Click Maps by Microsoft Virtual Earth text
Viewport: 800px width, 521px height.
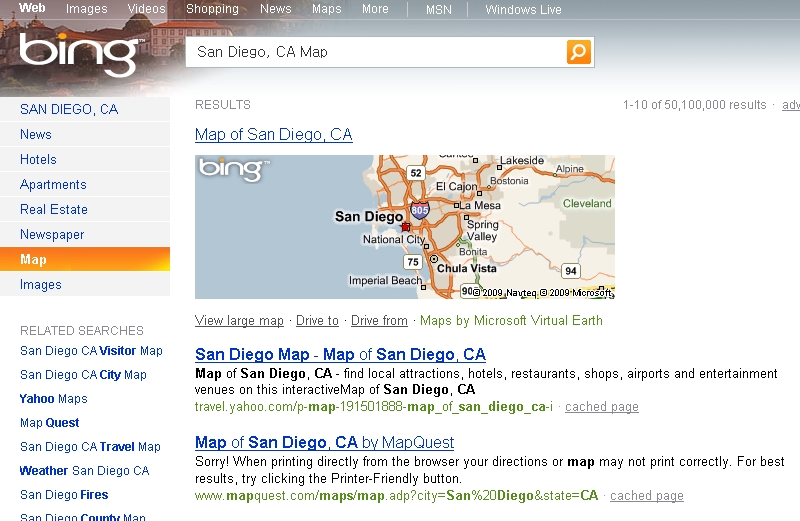511,320
